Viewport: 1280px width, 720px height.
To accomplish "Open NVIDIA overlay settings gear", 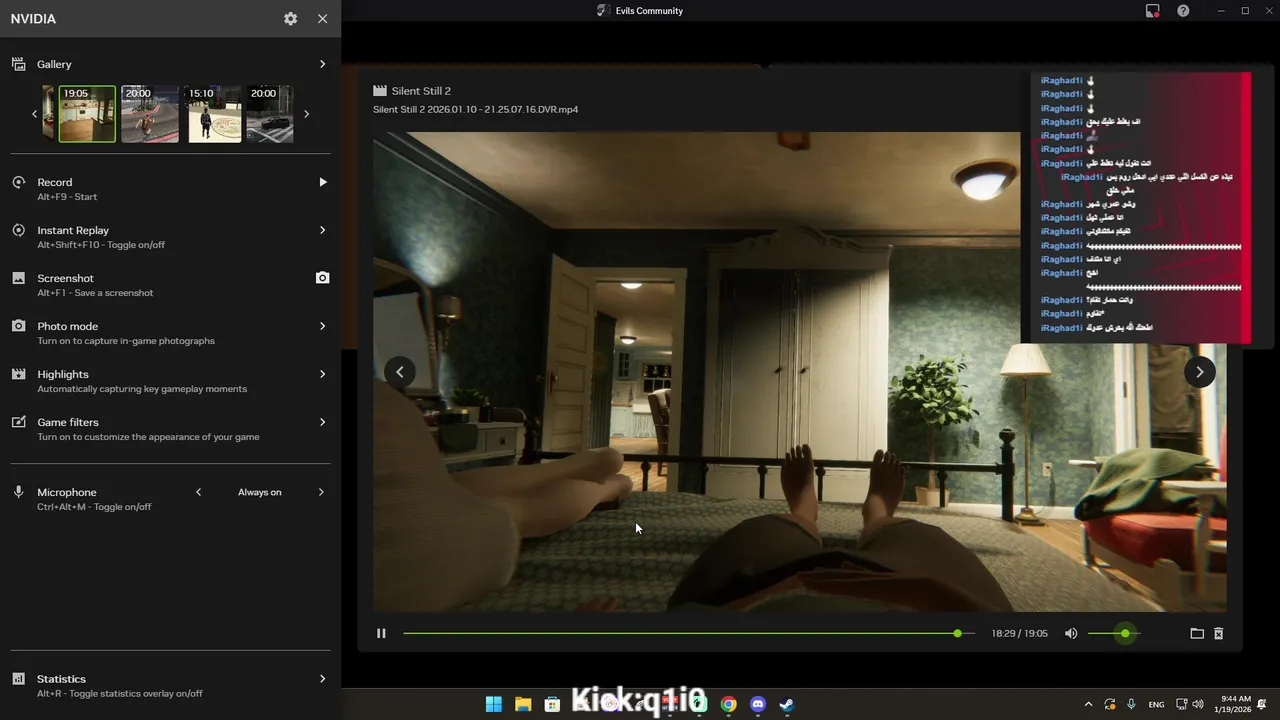I will tap(290, 19).
